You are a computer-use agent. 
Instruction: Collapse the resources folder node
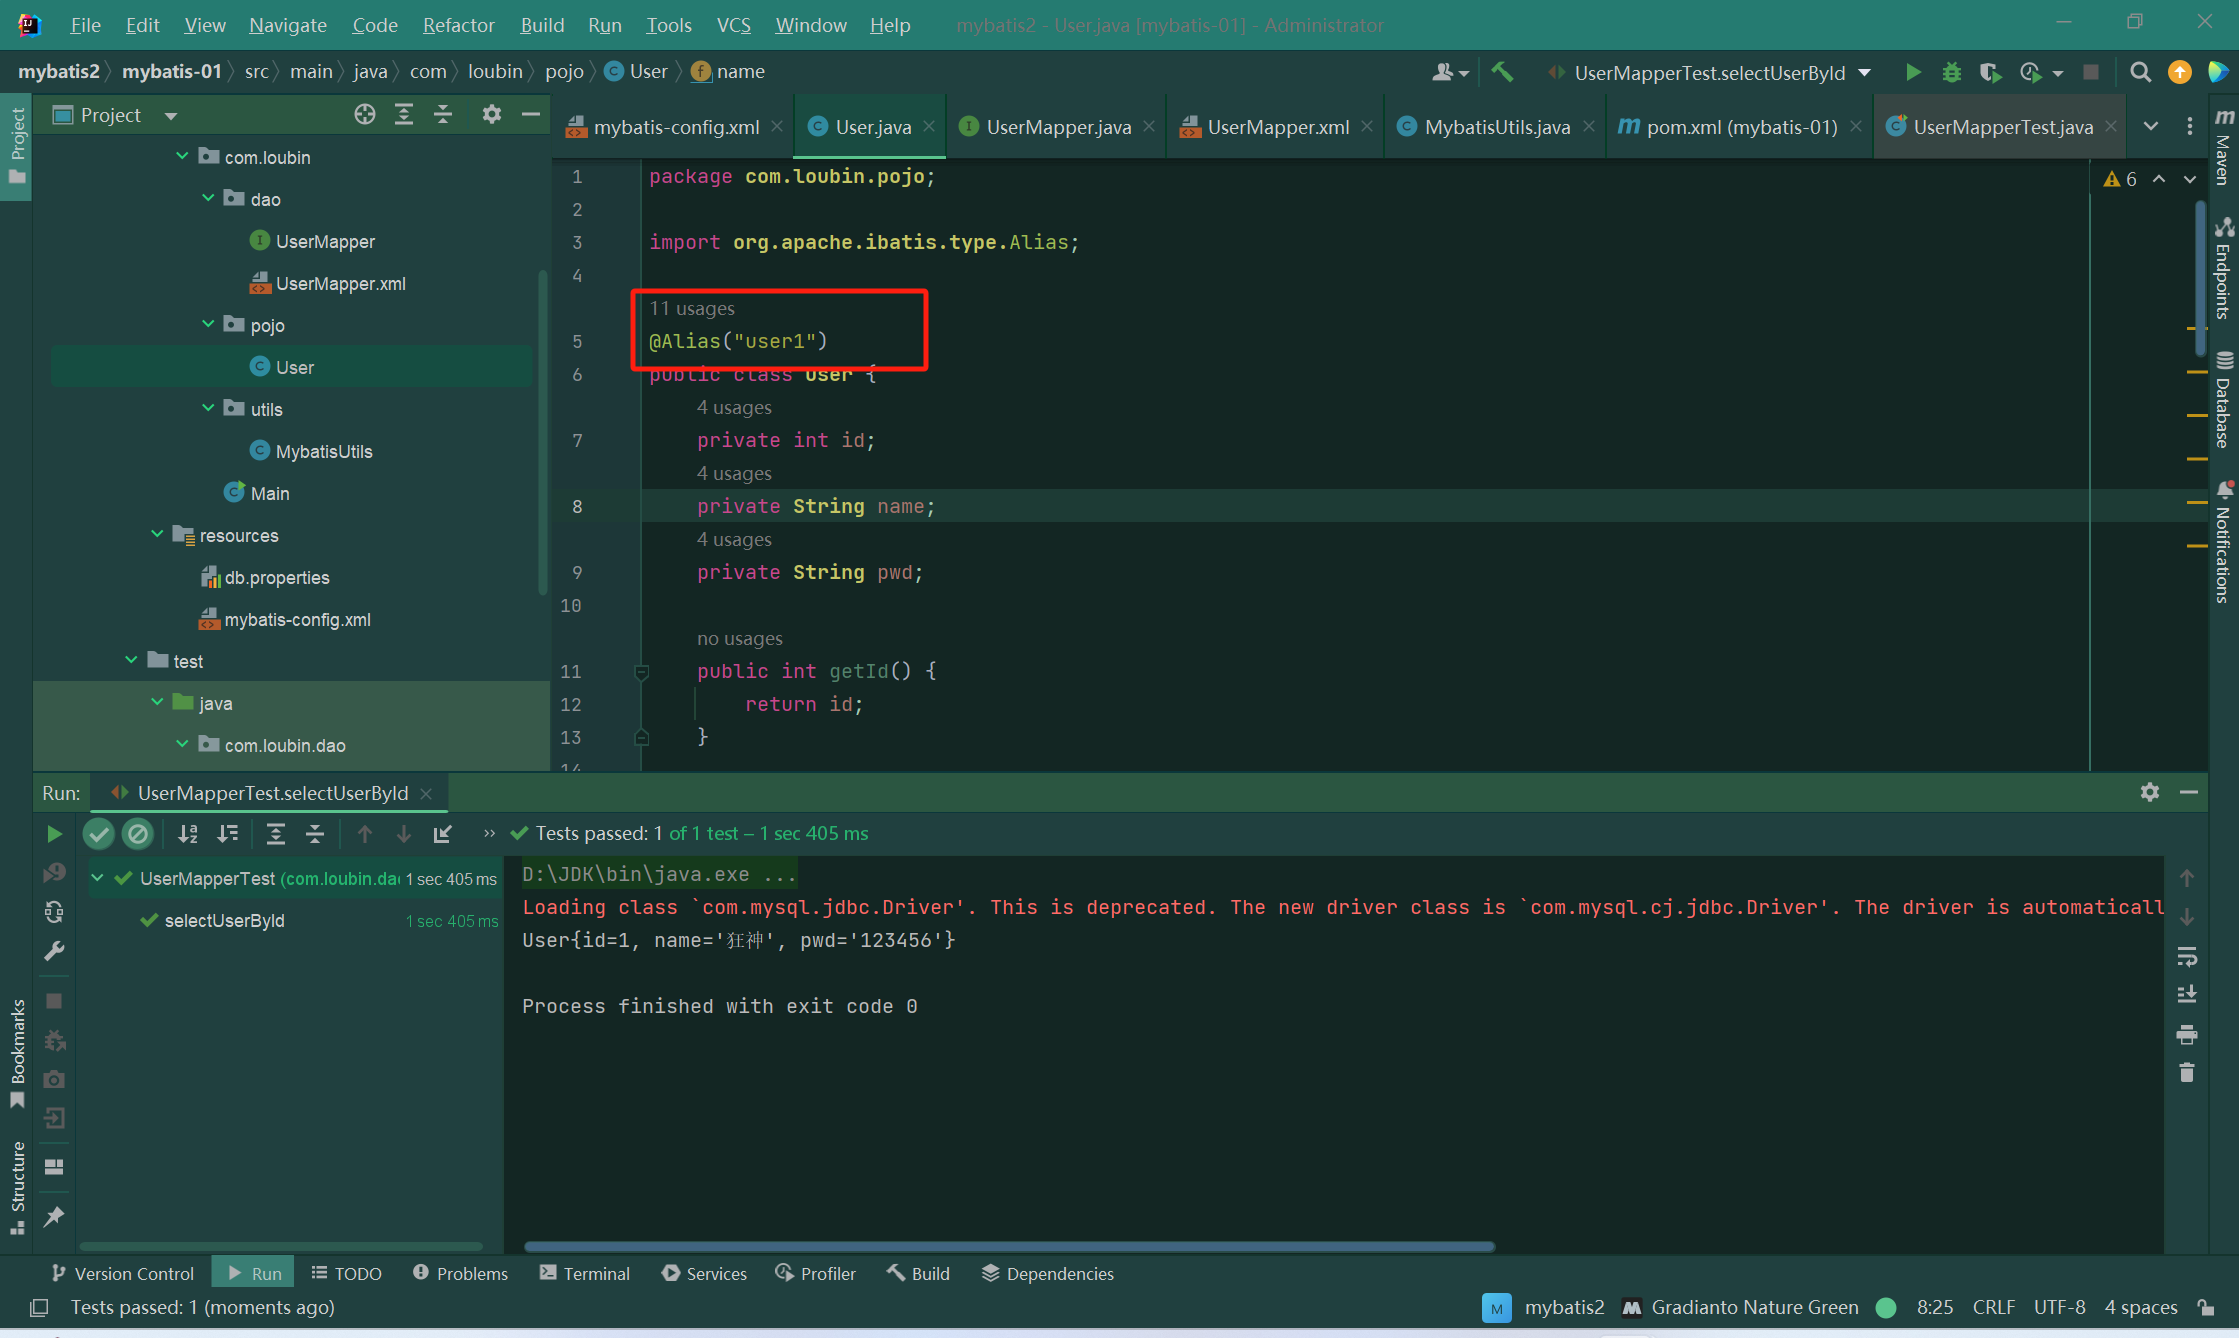[157, 535]
